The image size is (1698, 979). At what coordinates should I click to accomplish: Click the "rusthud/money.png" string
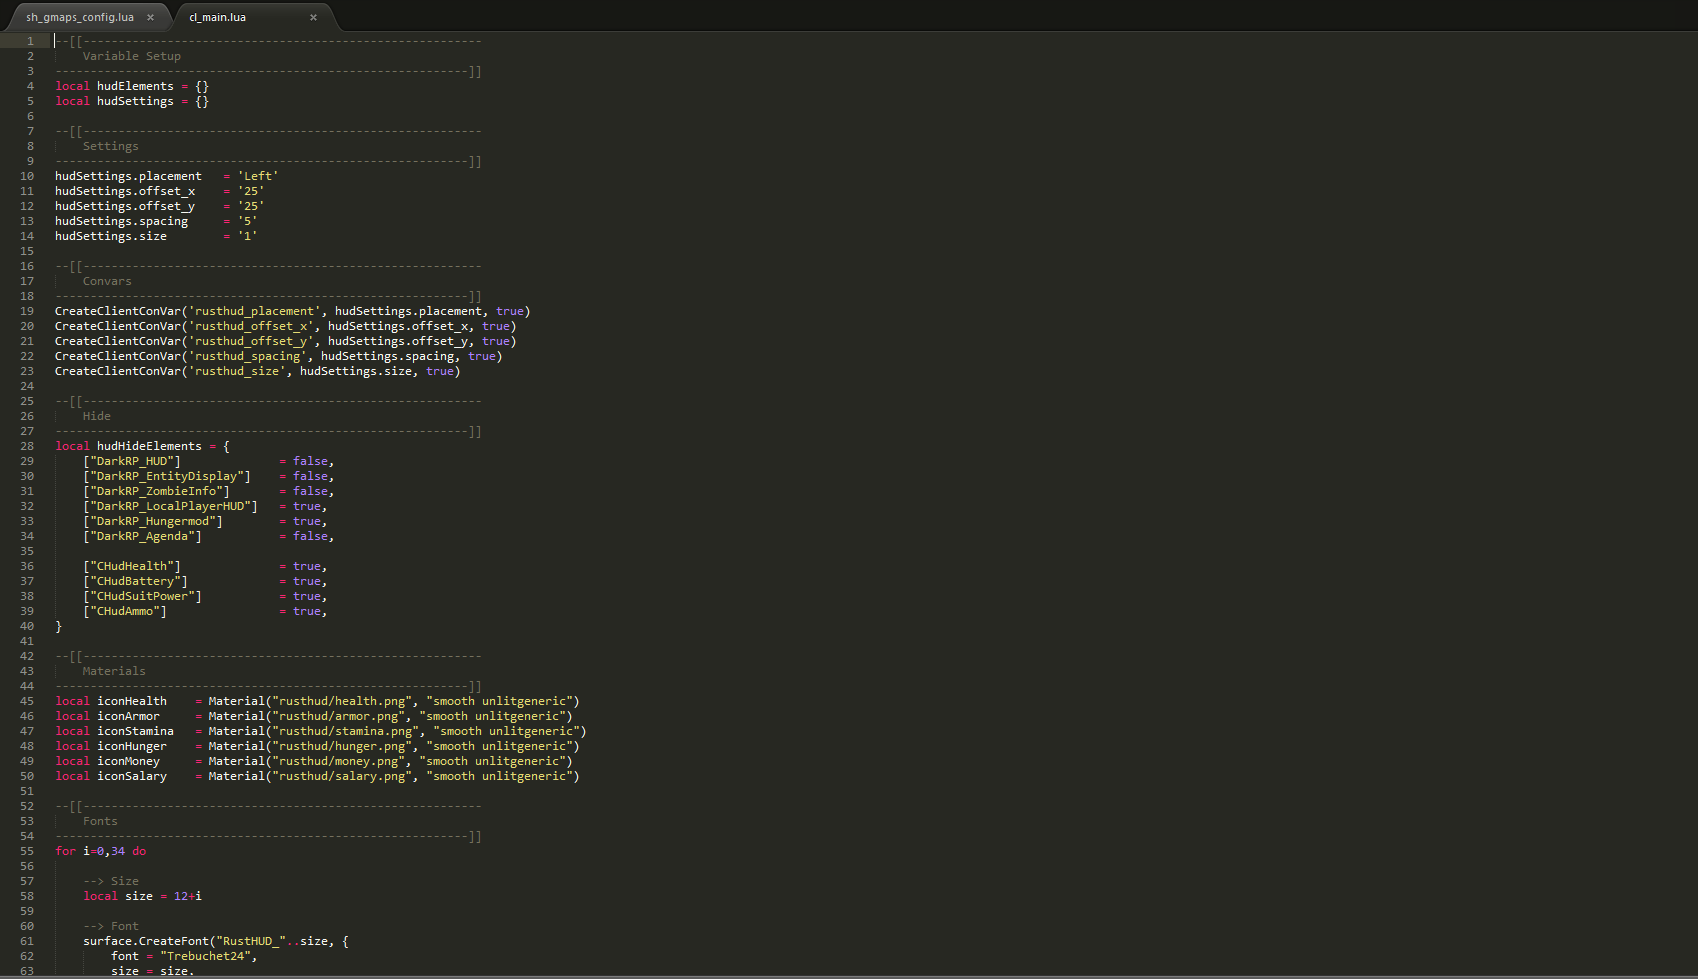[x=338, y=761]
